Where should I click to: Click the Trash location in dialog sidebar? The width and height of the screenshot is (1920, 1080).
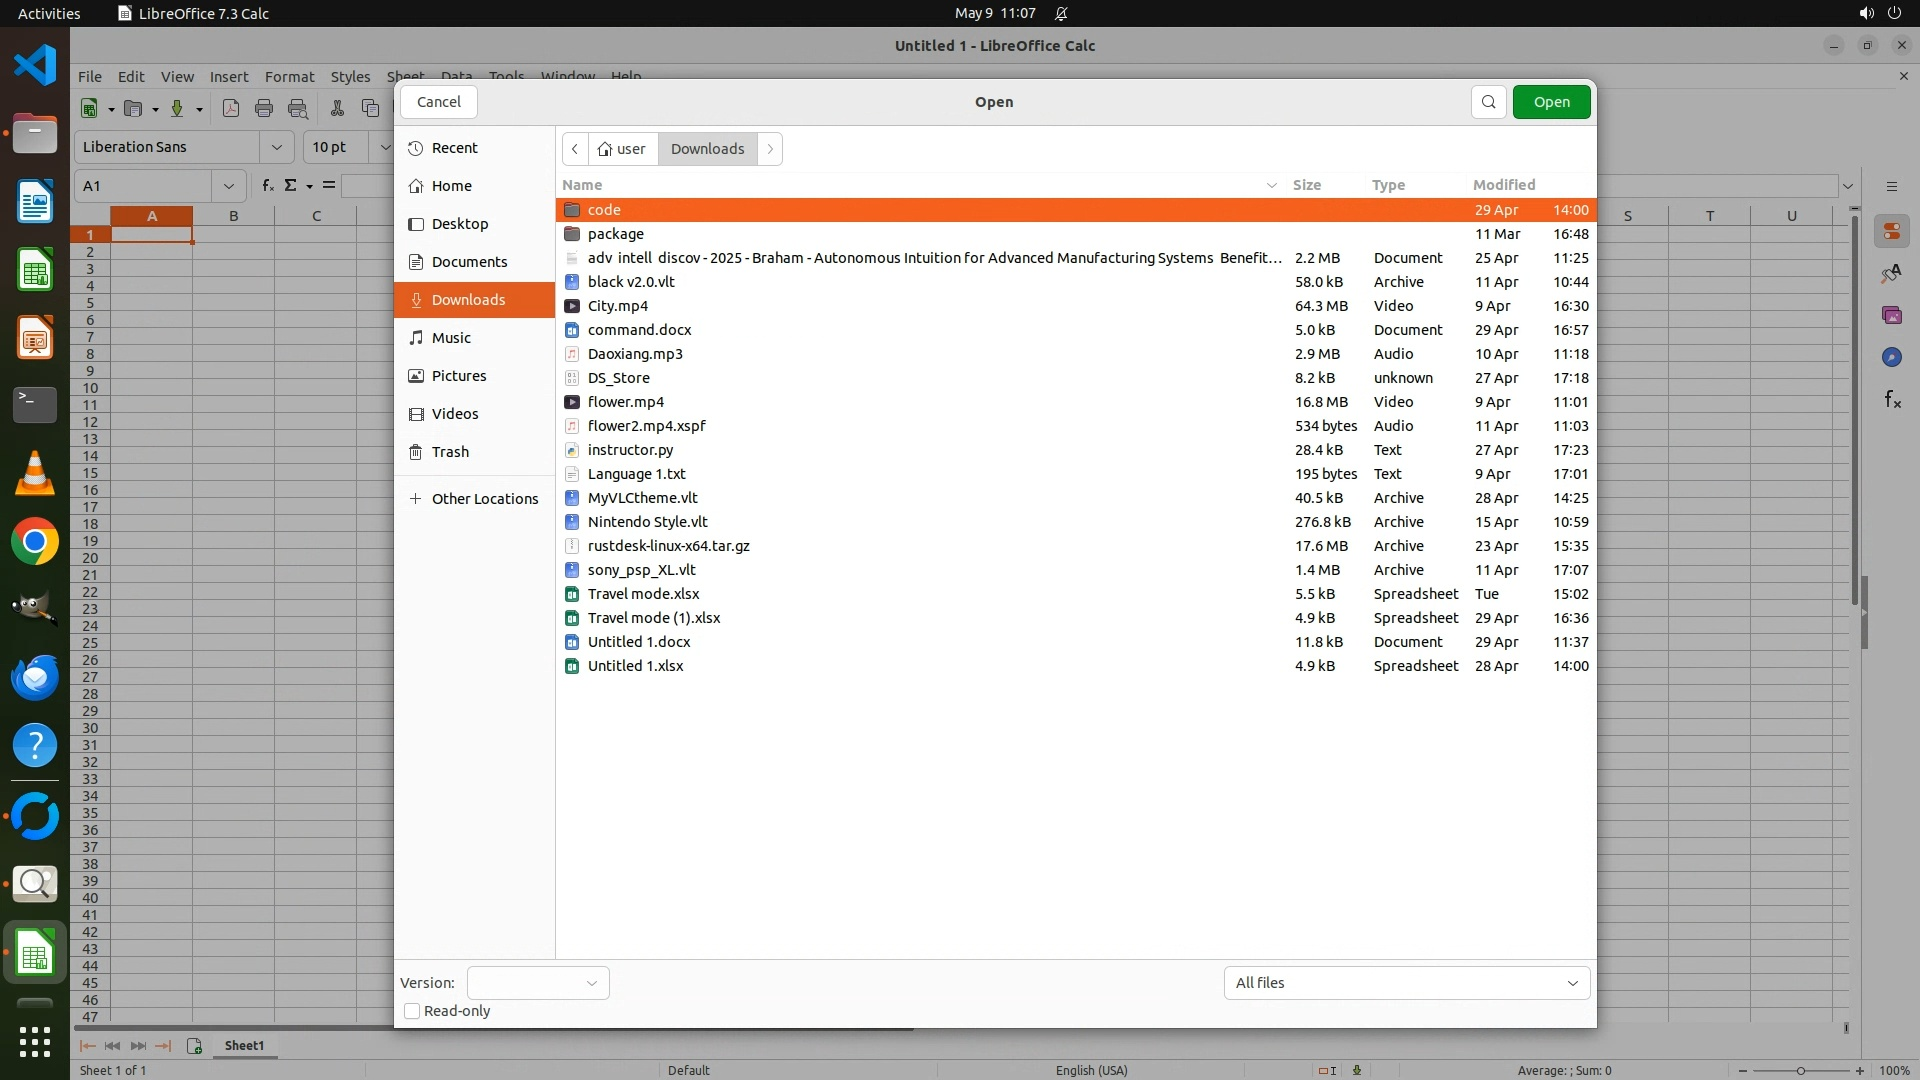[x=450, y=452]
